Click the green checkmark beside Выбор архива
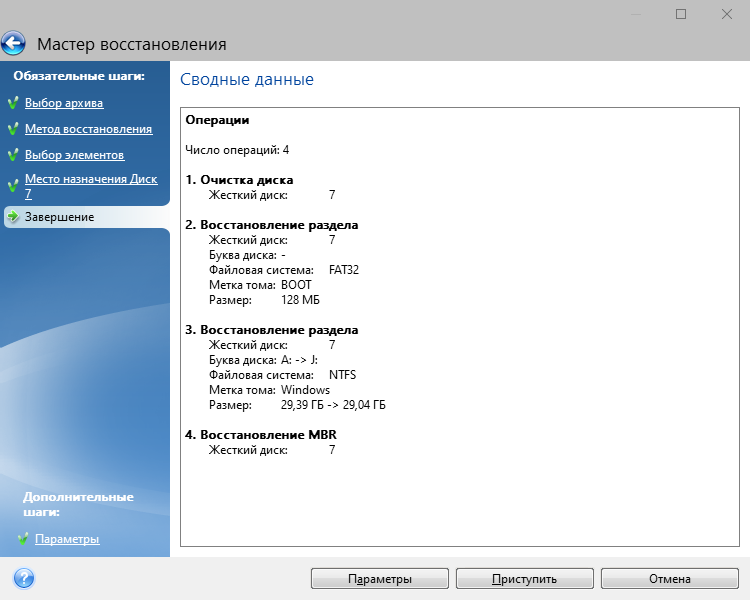This screenshot has width=750, height=600. (x=13, y=103)
